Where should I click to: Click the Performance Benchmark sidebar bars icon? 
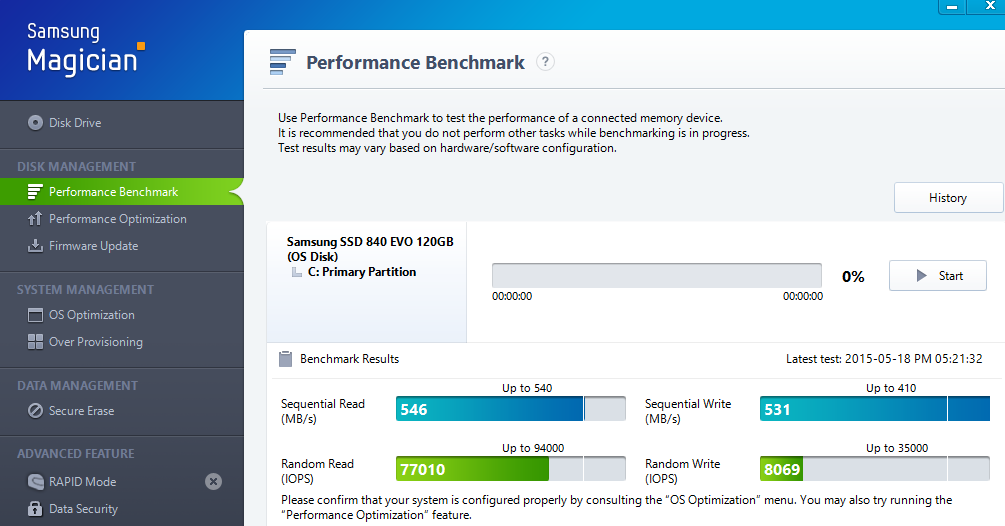(x=35, y=192)
